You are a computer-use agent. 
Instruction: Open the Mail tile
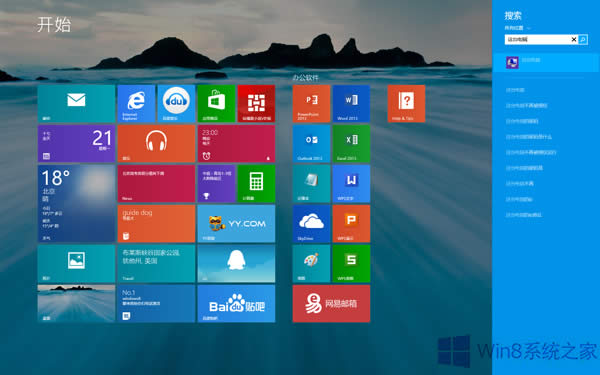[76, 103]
